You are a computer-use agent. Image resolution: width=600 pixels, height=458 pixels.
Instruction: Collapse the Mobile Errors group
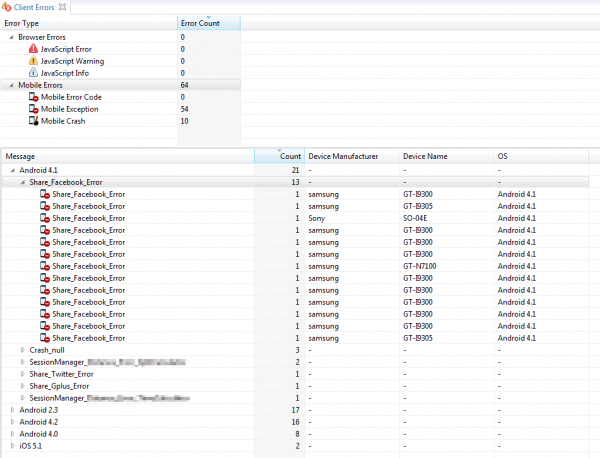coord(11,85)
